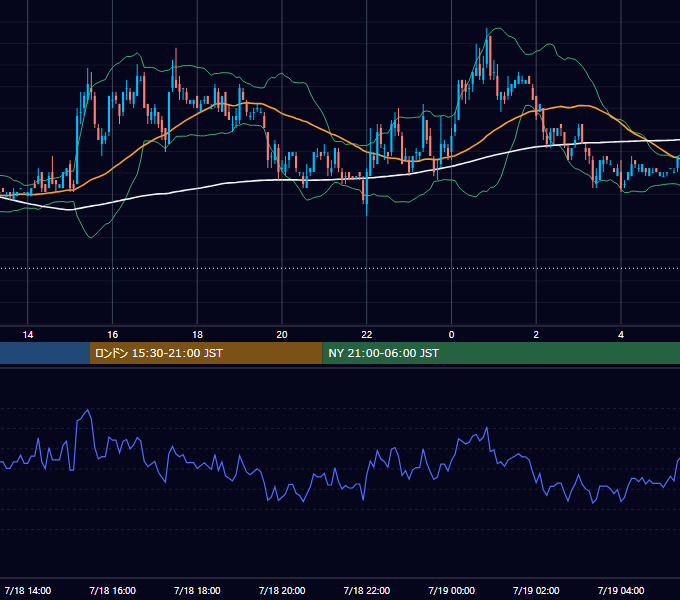The image size is (680, 600).
Task: Click the 7/19 04:00 date label
Action: pos(621,590)
